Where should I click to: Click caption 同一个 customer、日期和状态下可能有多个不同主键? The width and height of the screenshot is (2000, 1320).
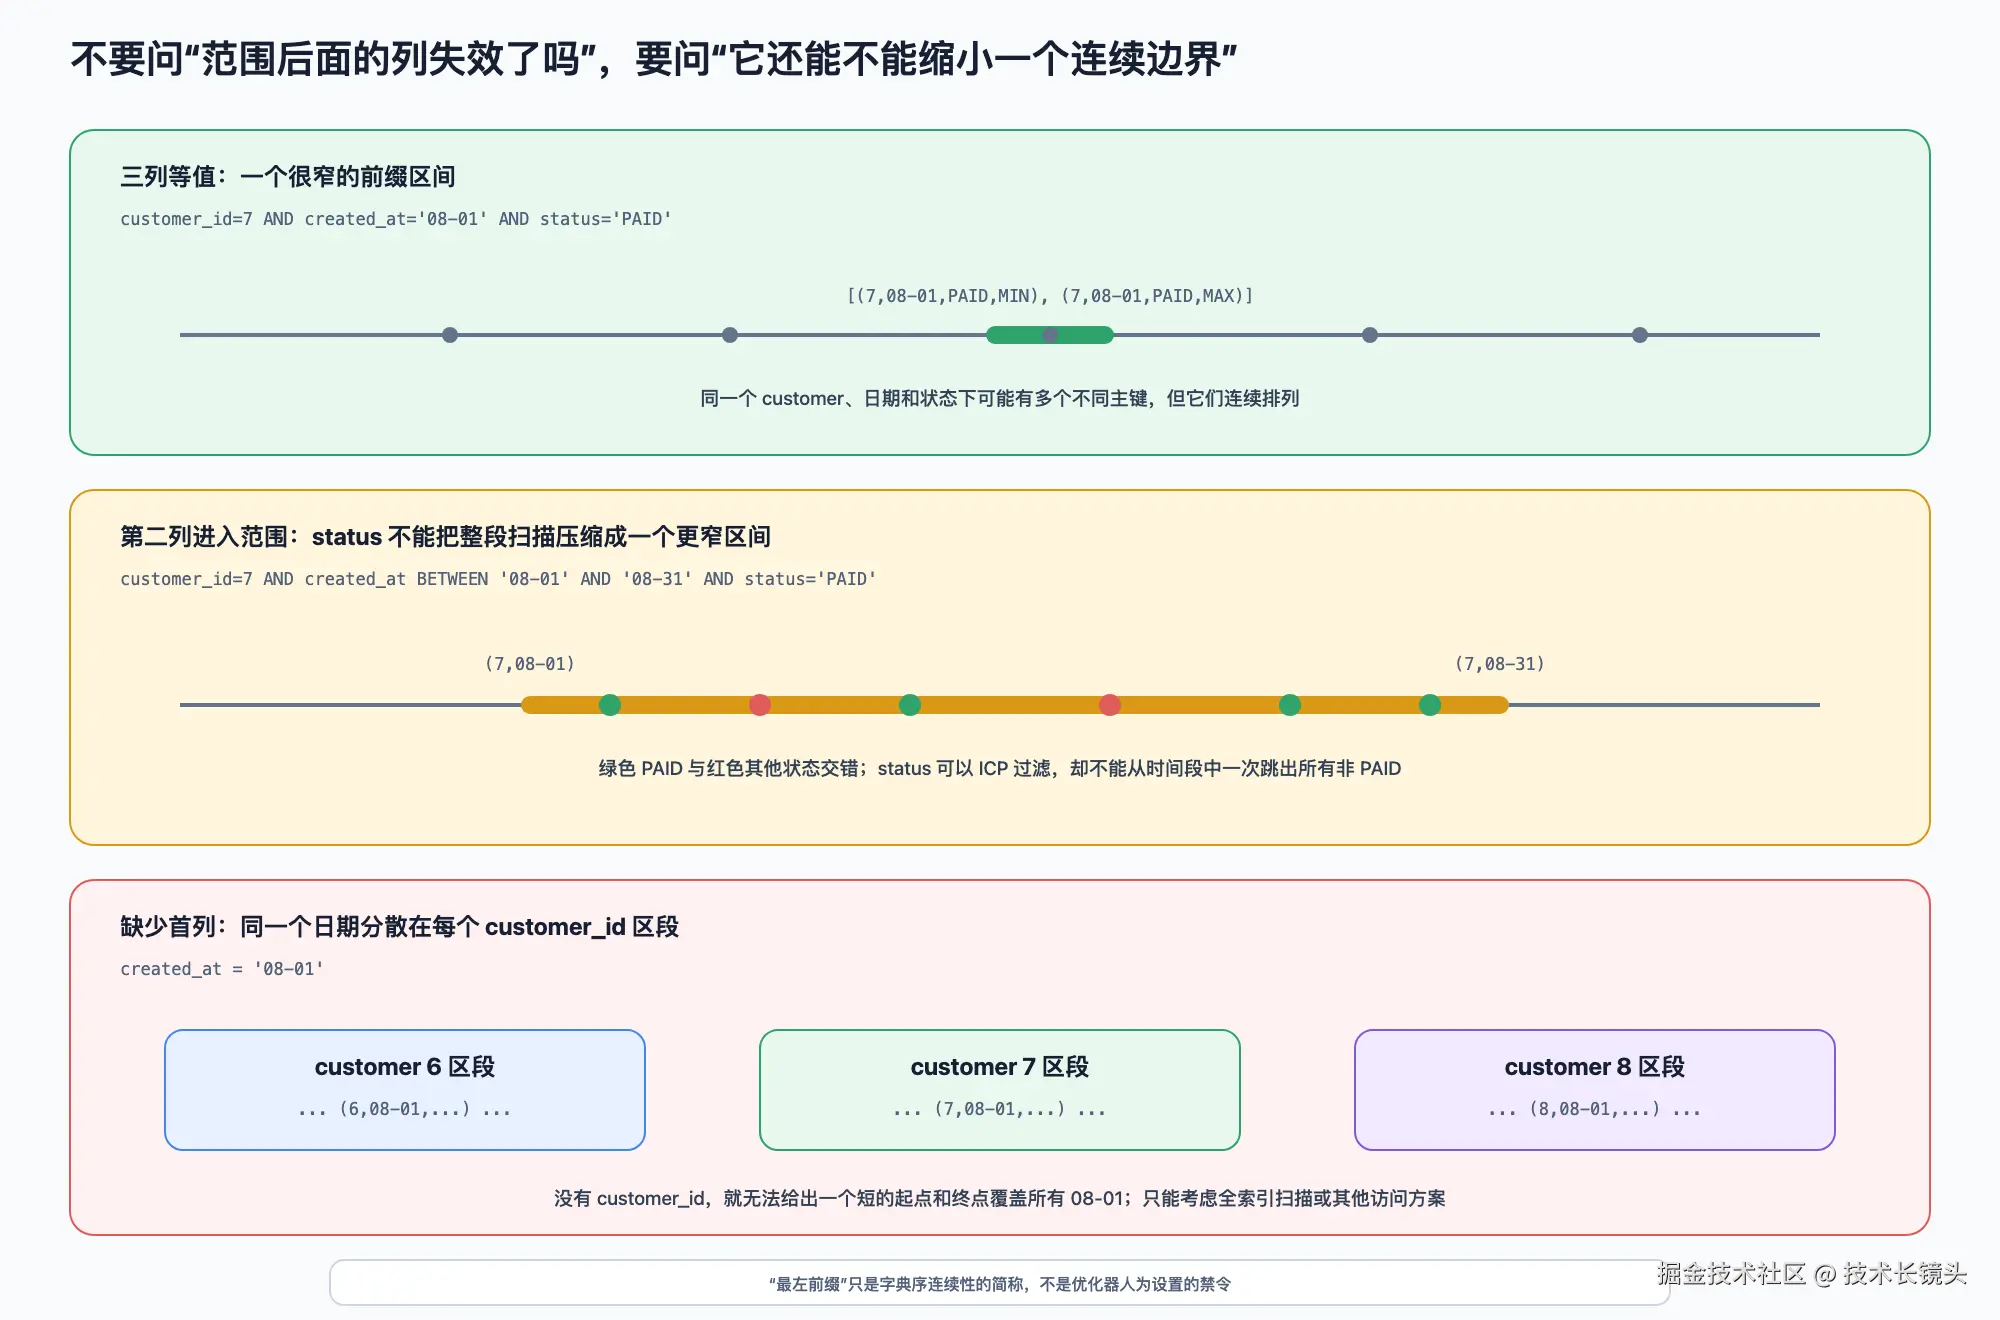[1000, 398]
